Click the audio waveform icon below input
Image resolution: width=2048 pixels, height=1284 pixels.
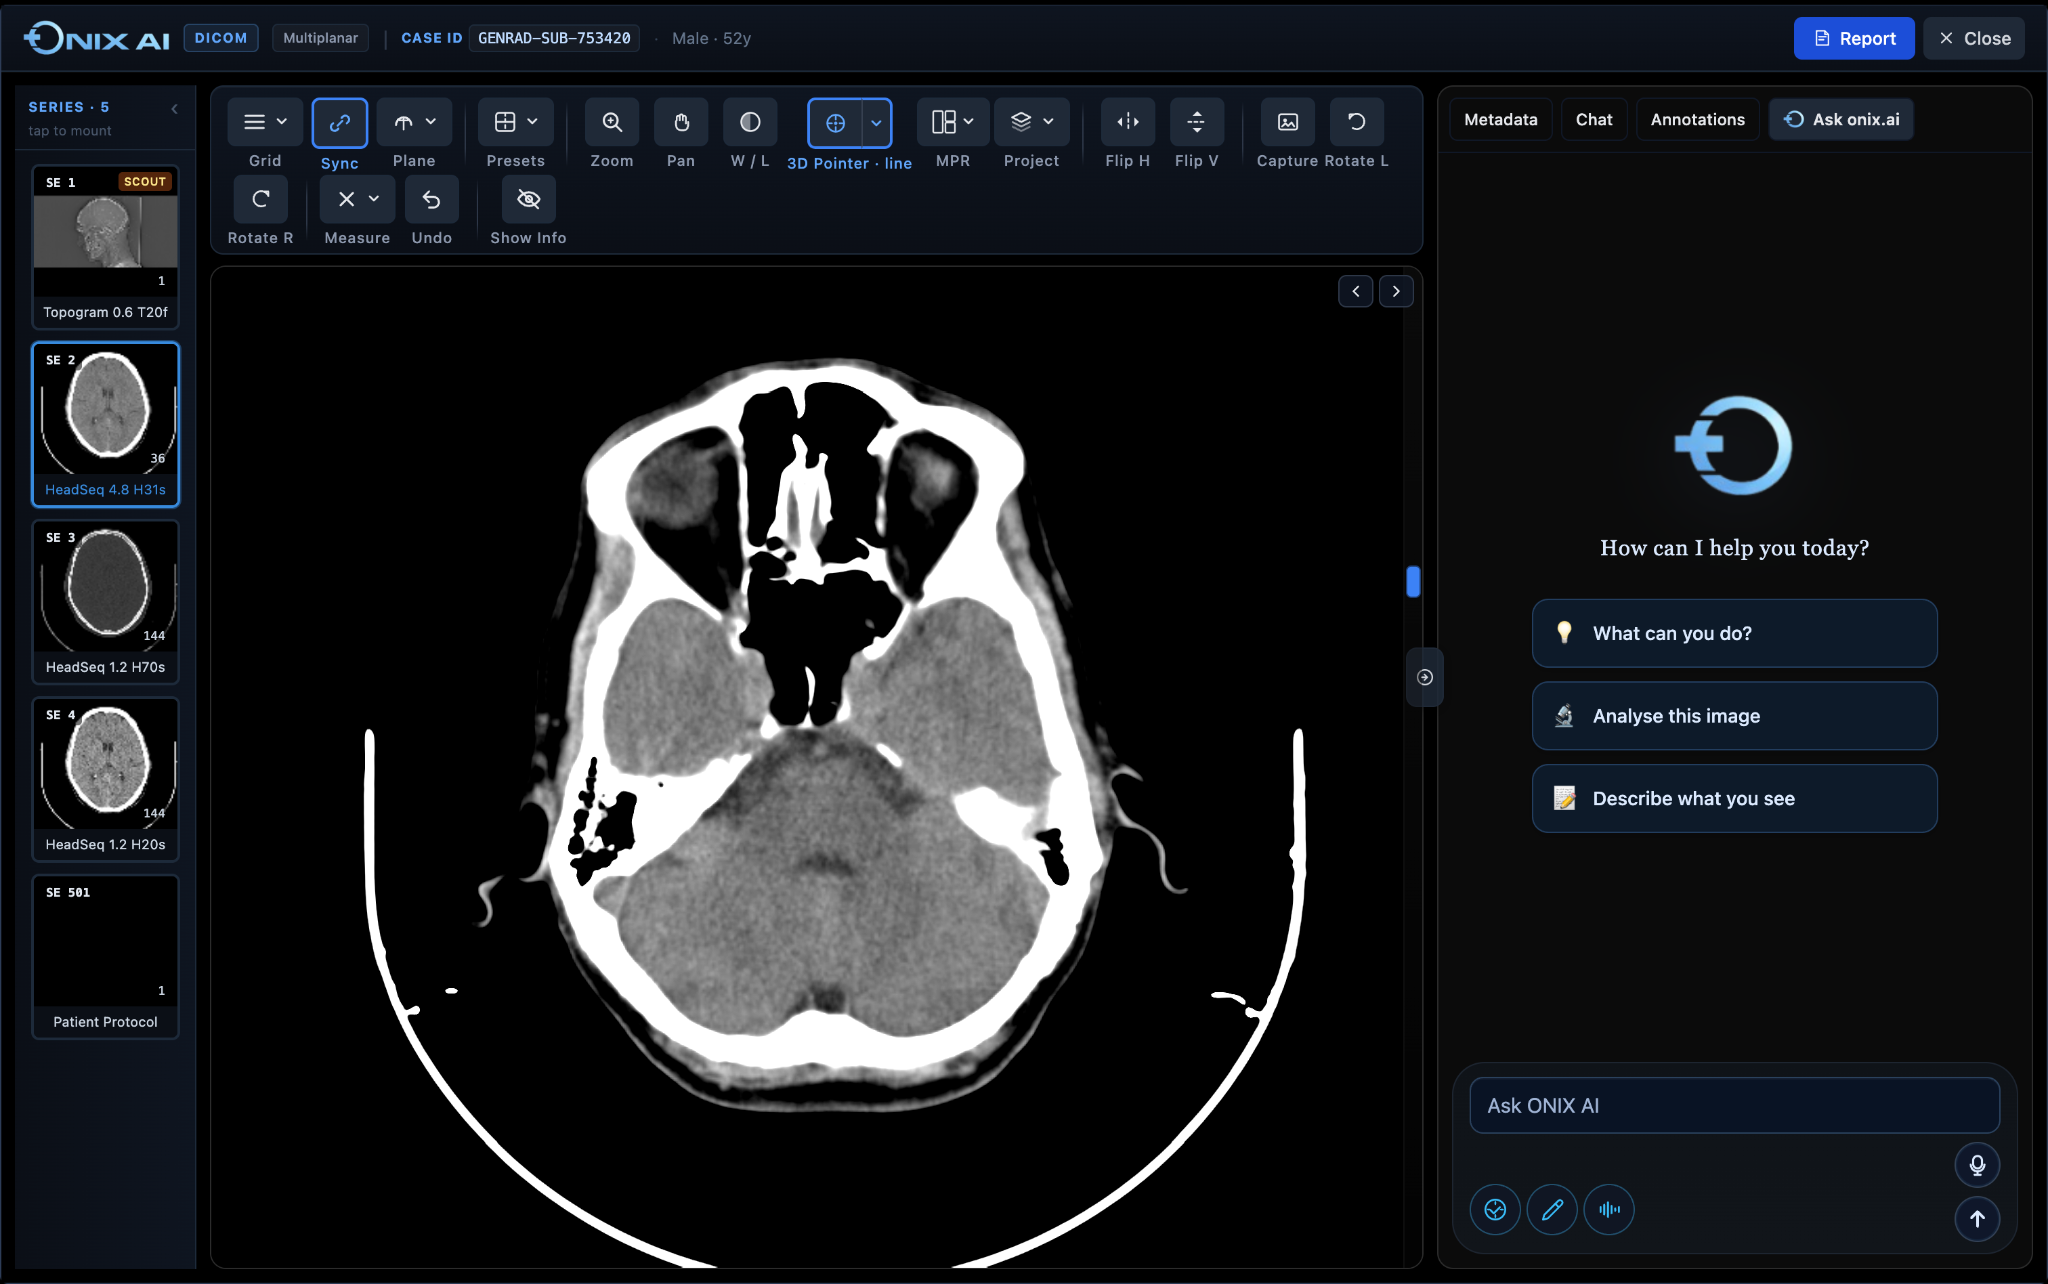(x=1609, y=1210)
